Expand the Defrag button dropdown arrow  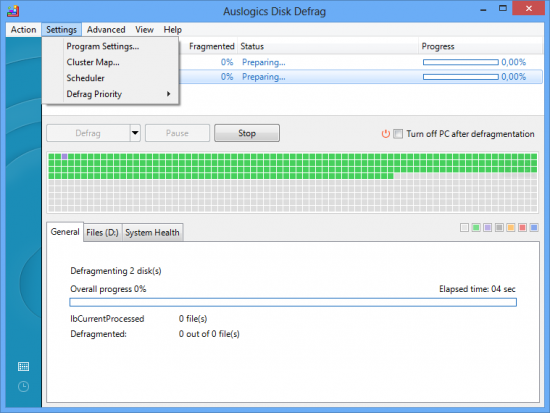coord(135,133)
